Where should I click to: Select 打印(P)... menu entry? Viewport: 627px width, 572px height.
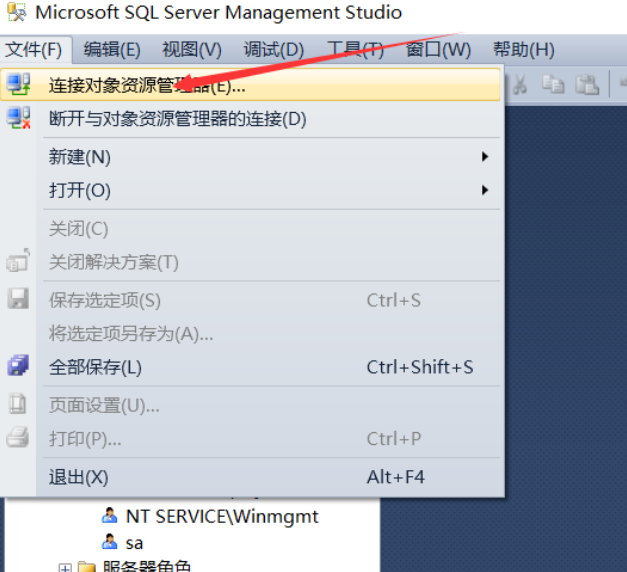click(x=250, y=439)
